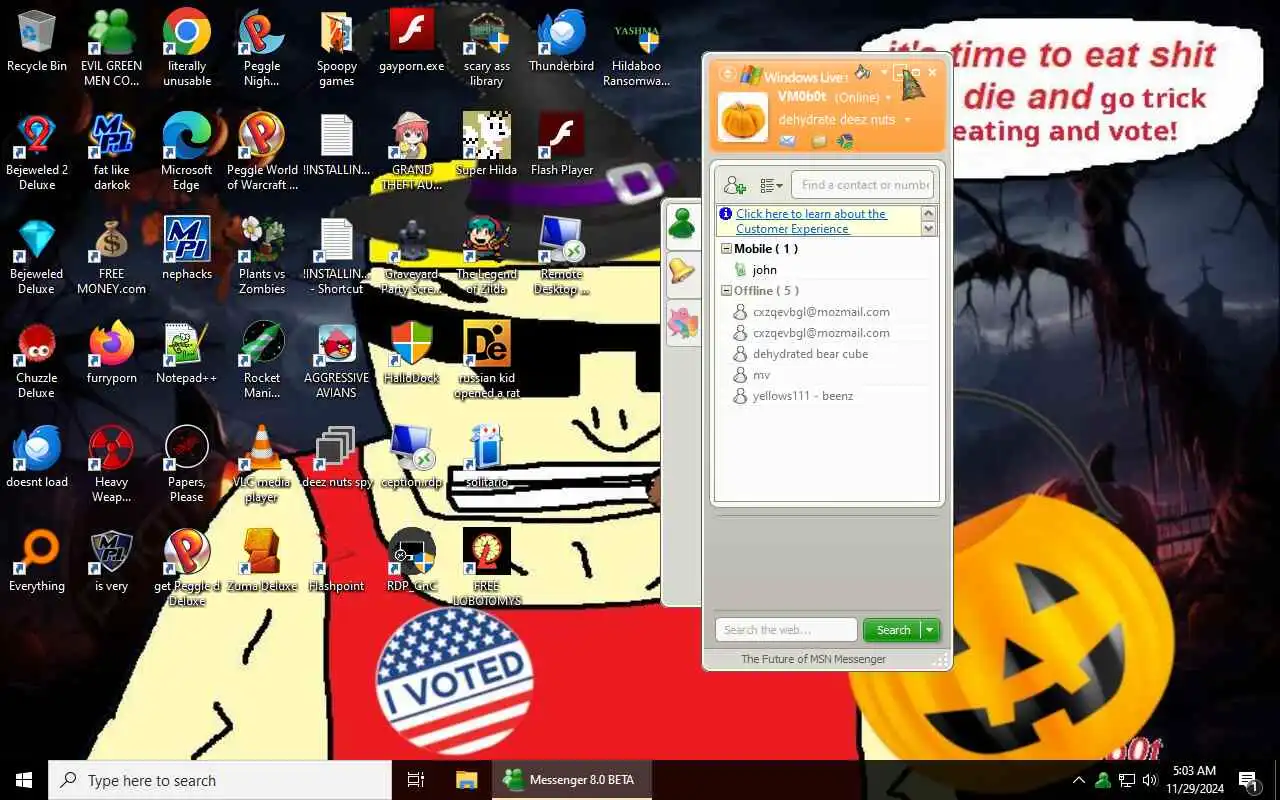Select the solitario desktop shortcut
The height and width of the screenshot is (800, 1280).
point(486,457)
